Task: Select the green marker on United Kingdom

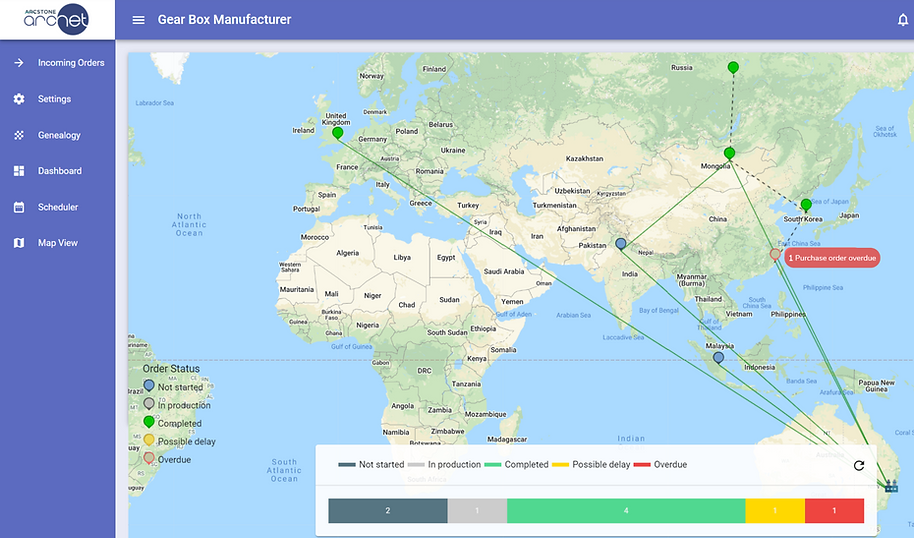Action: point(338,133)
